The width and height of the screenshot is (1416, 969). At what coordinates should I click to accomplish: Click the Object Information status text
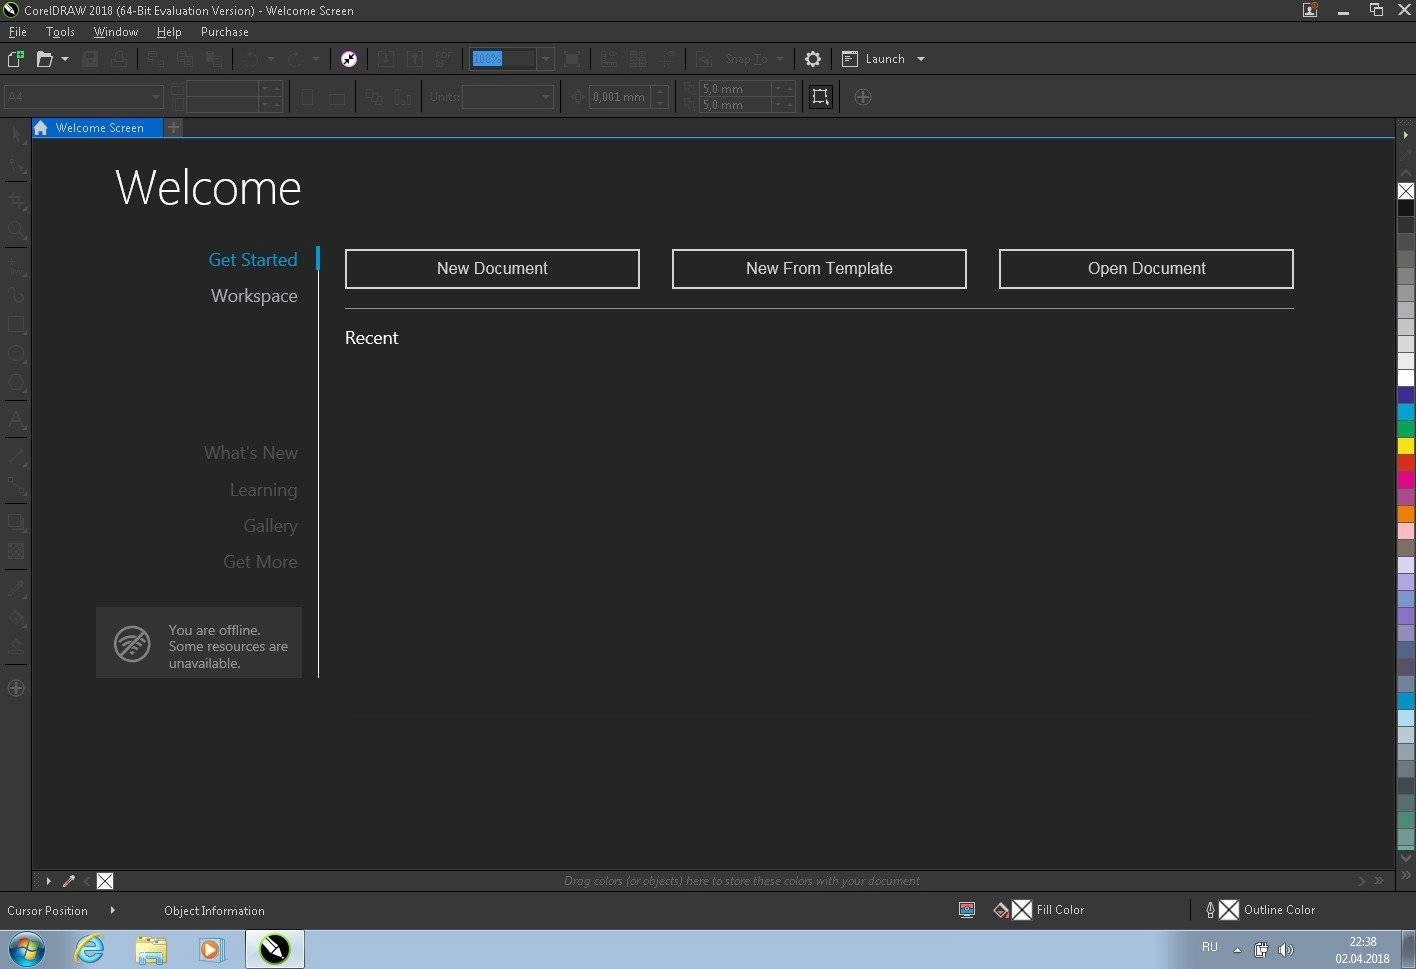point(214,911)
